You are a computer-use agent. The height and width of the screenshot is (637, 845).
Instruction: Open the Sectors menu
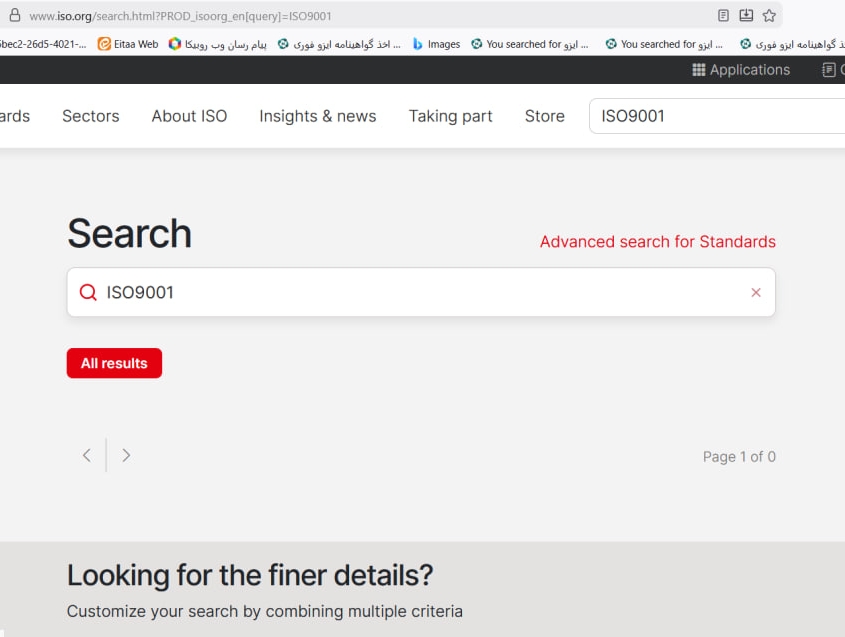90,116
